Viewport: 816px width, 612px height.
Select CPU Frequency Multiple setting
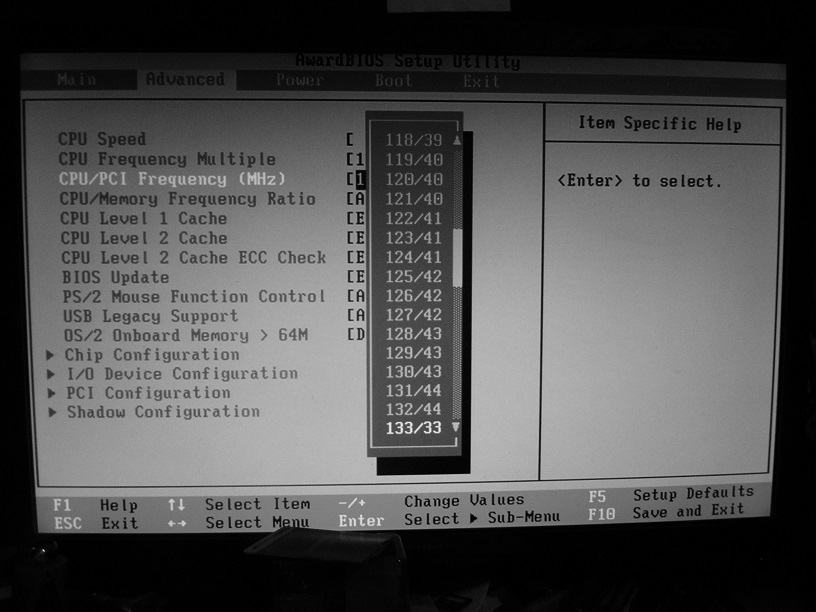click(x=167, y=159)
